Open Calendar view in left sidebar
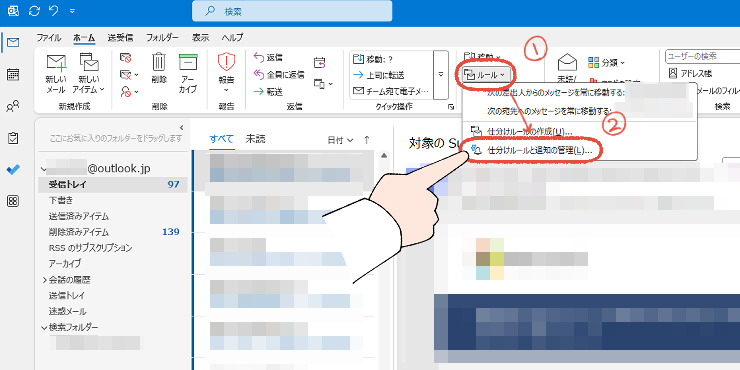The width and height of the screenshot is (740, 370). [x=13, y=75]
